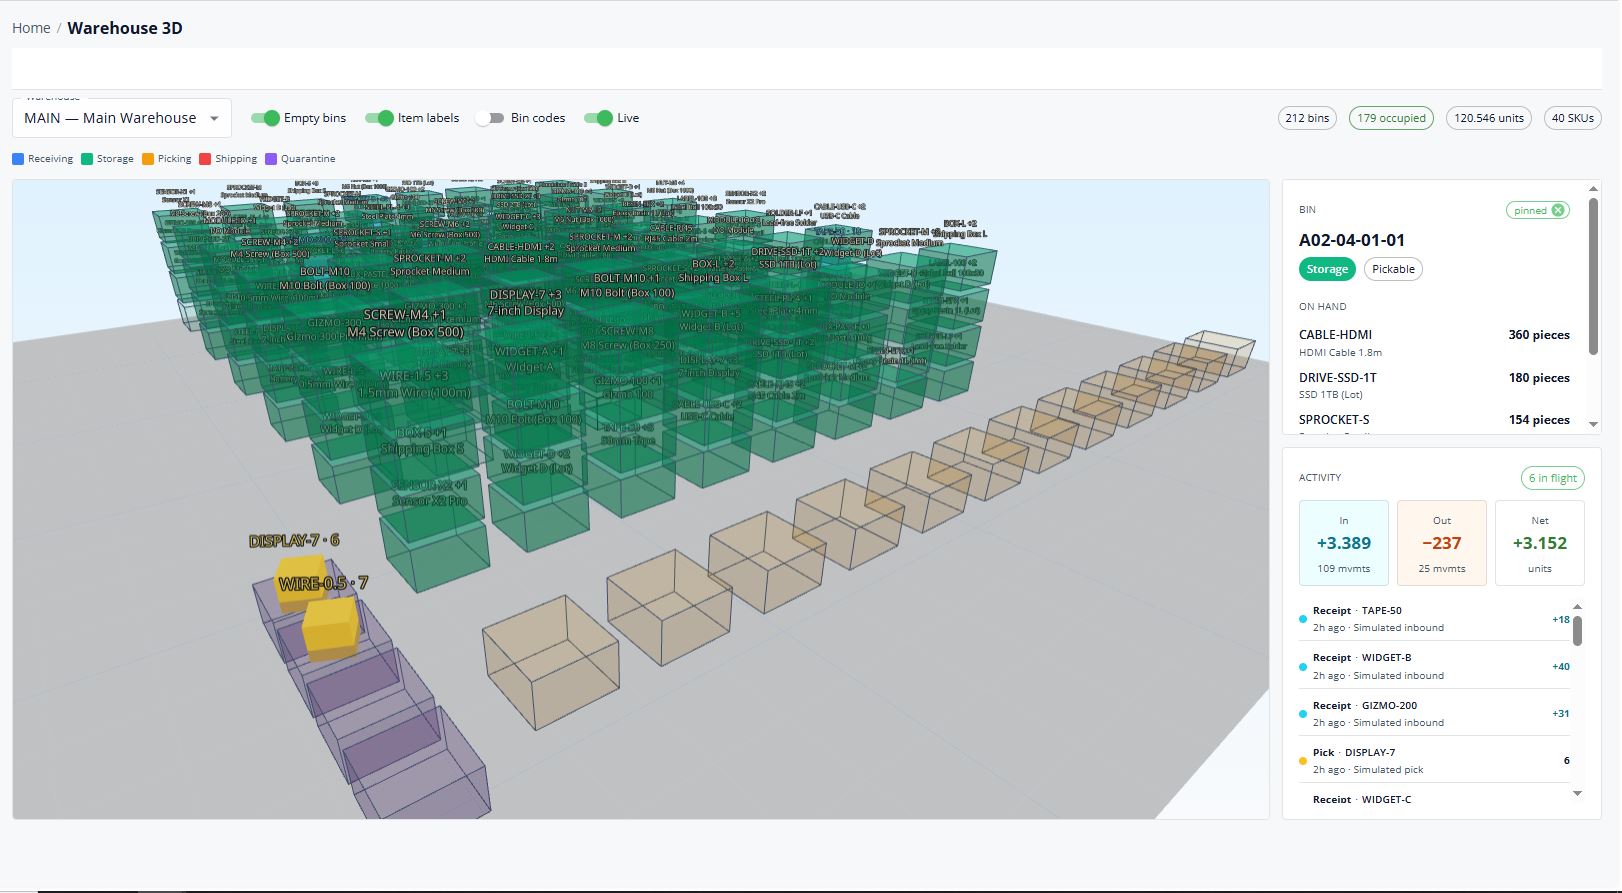Screen dimensions: 1622x893
Task: Open the Main Warehouse dropdown
Action: point(122,118)
